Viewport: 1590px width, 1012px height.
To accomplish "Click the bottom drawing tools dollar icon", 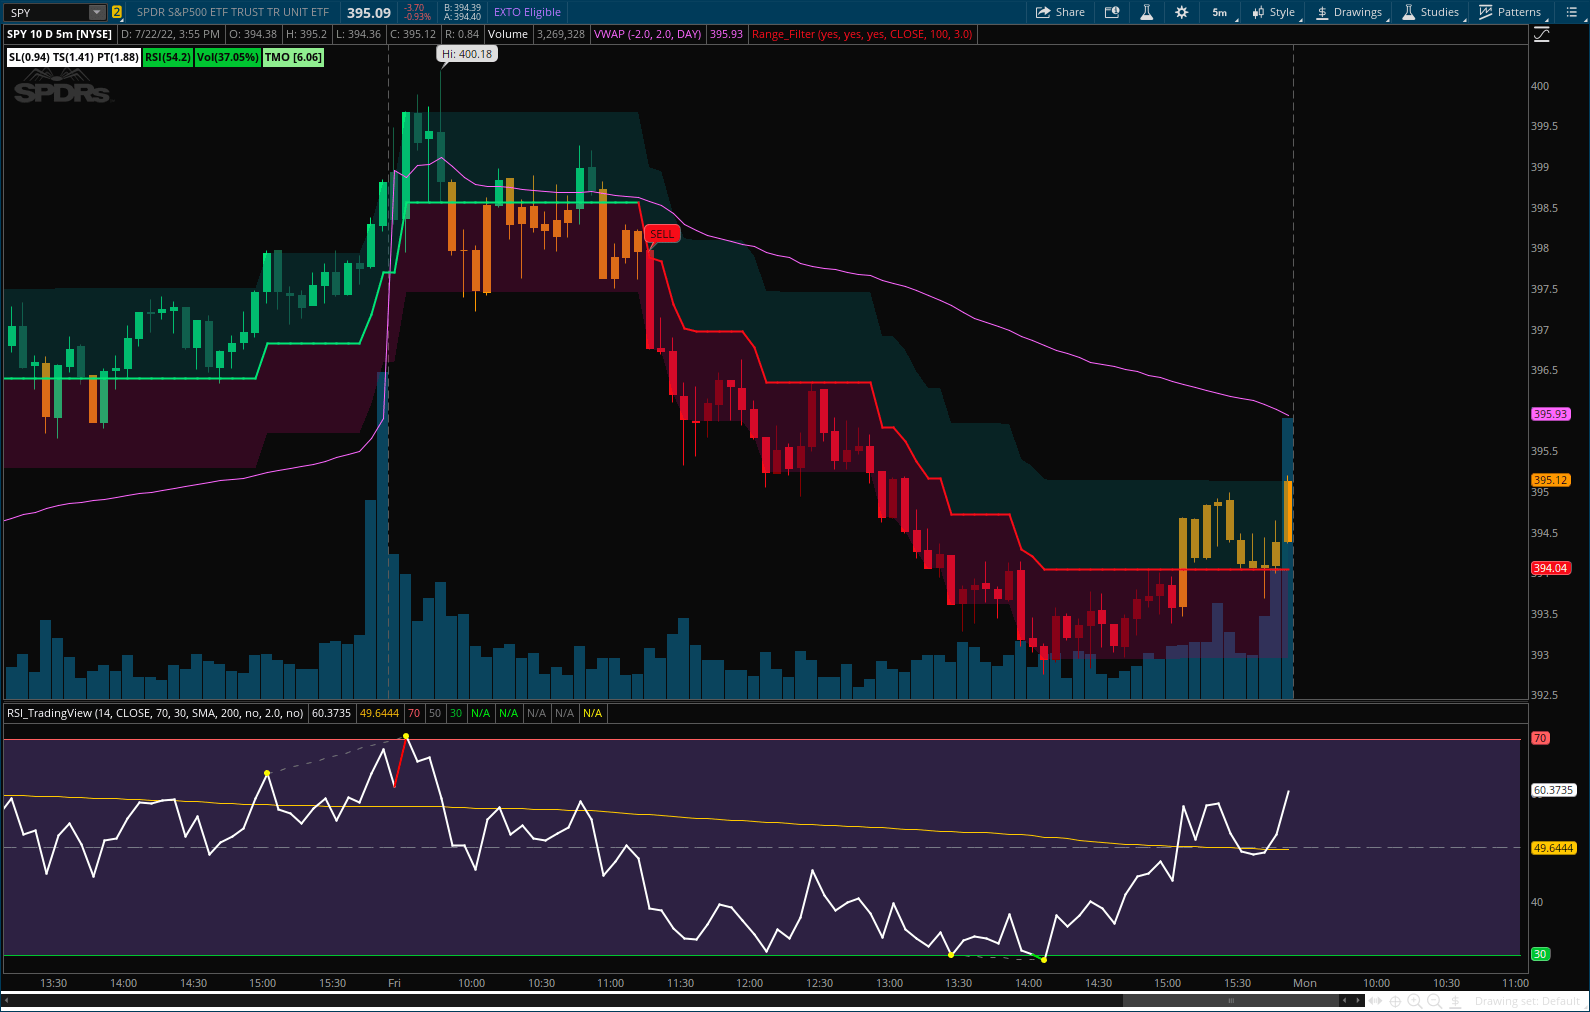I will click(x=1456, y=1001).
